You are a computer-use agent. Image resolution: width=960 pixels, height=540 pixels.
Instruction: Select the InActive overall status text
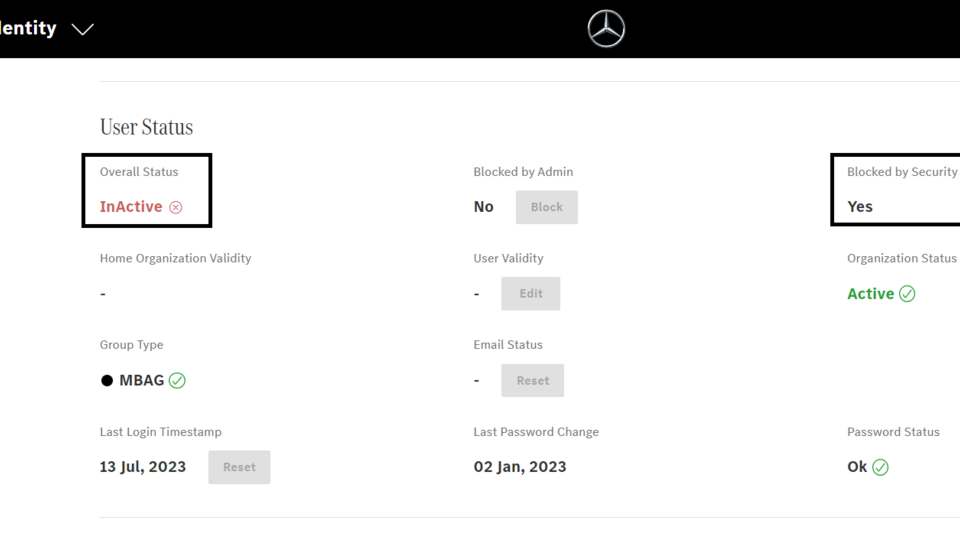point(131,207)
